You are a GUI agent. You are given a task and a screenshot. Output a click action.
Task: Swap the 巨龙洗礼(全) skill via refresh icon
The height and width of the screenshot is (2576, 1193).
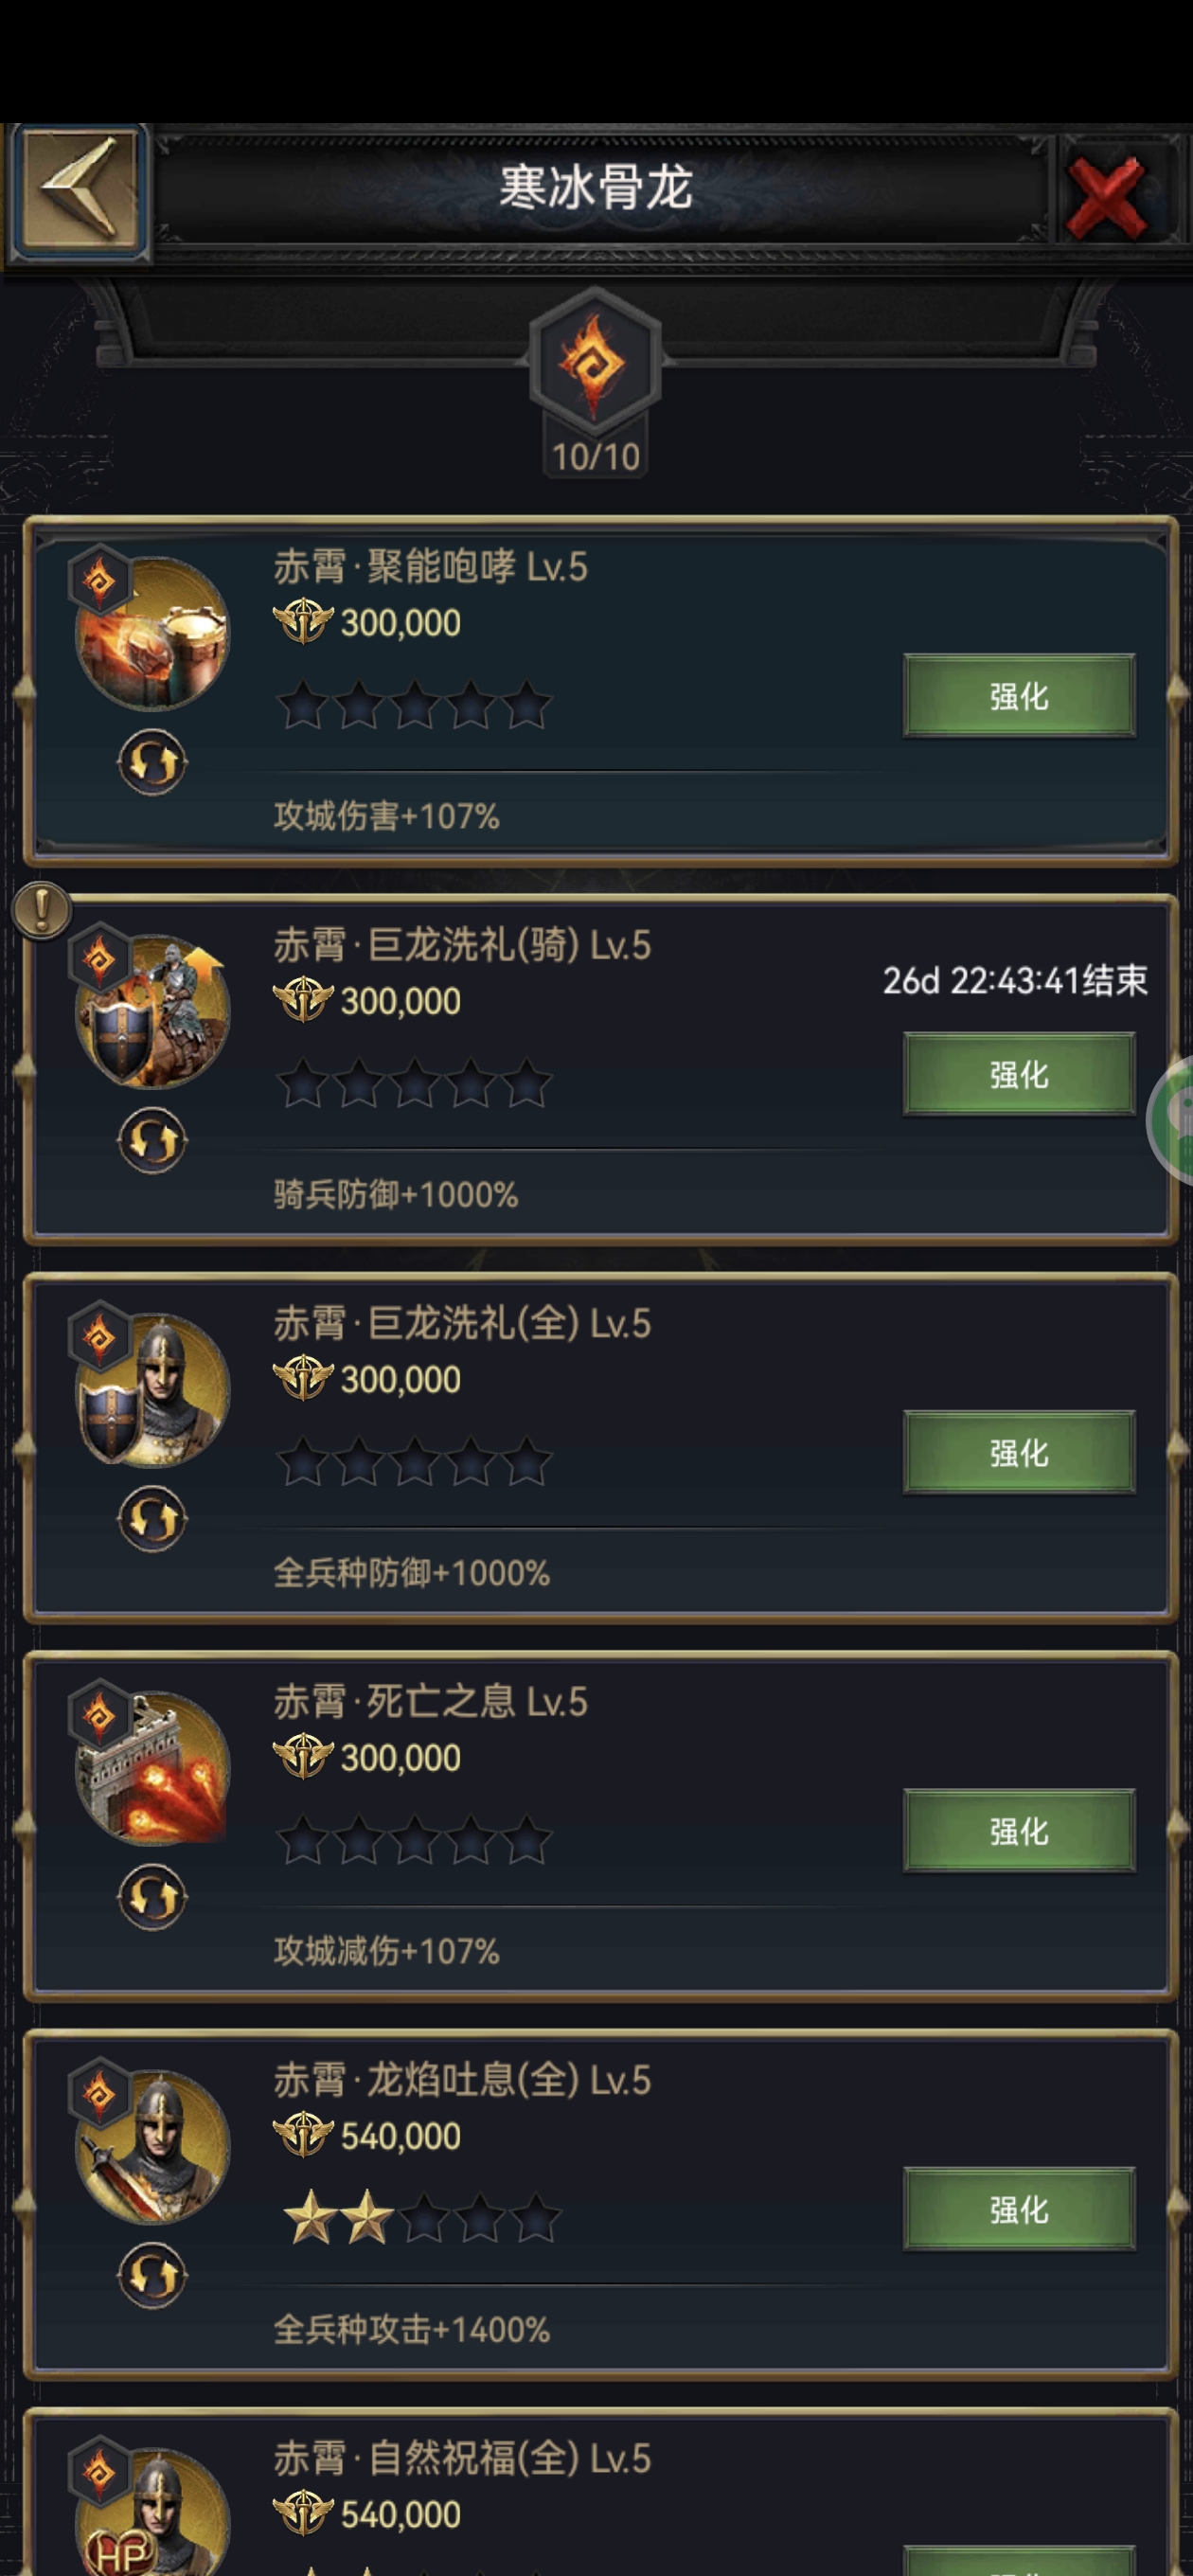[152, 1519]
